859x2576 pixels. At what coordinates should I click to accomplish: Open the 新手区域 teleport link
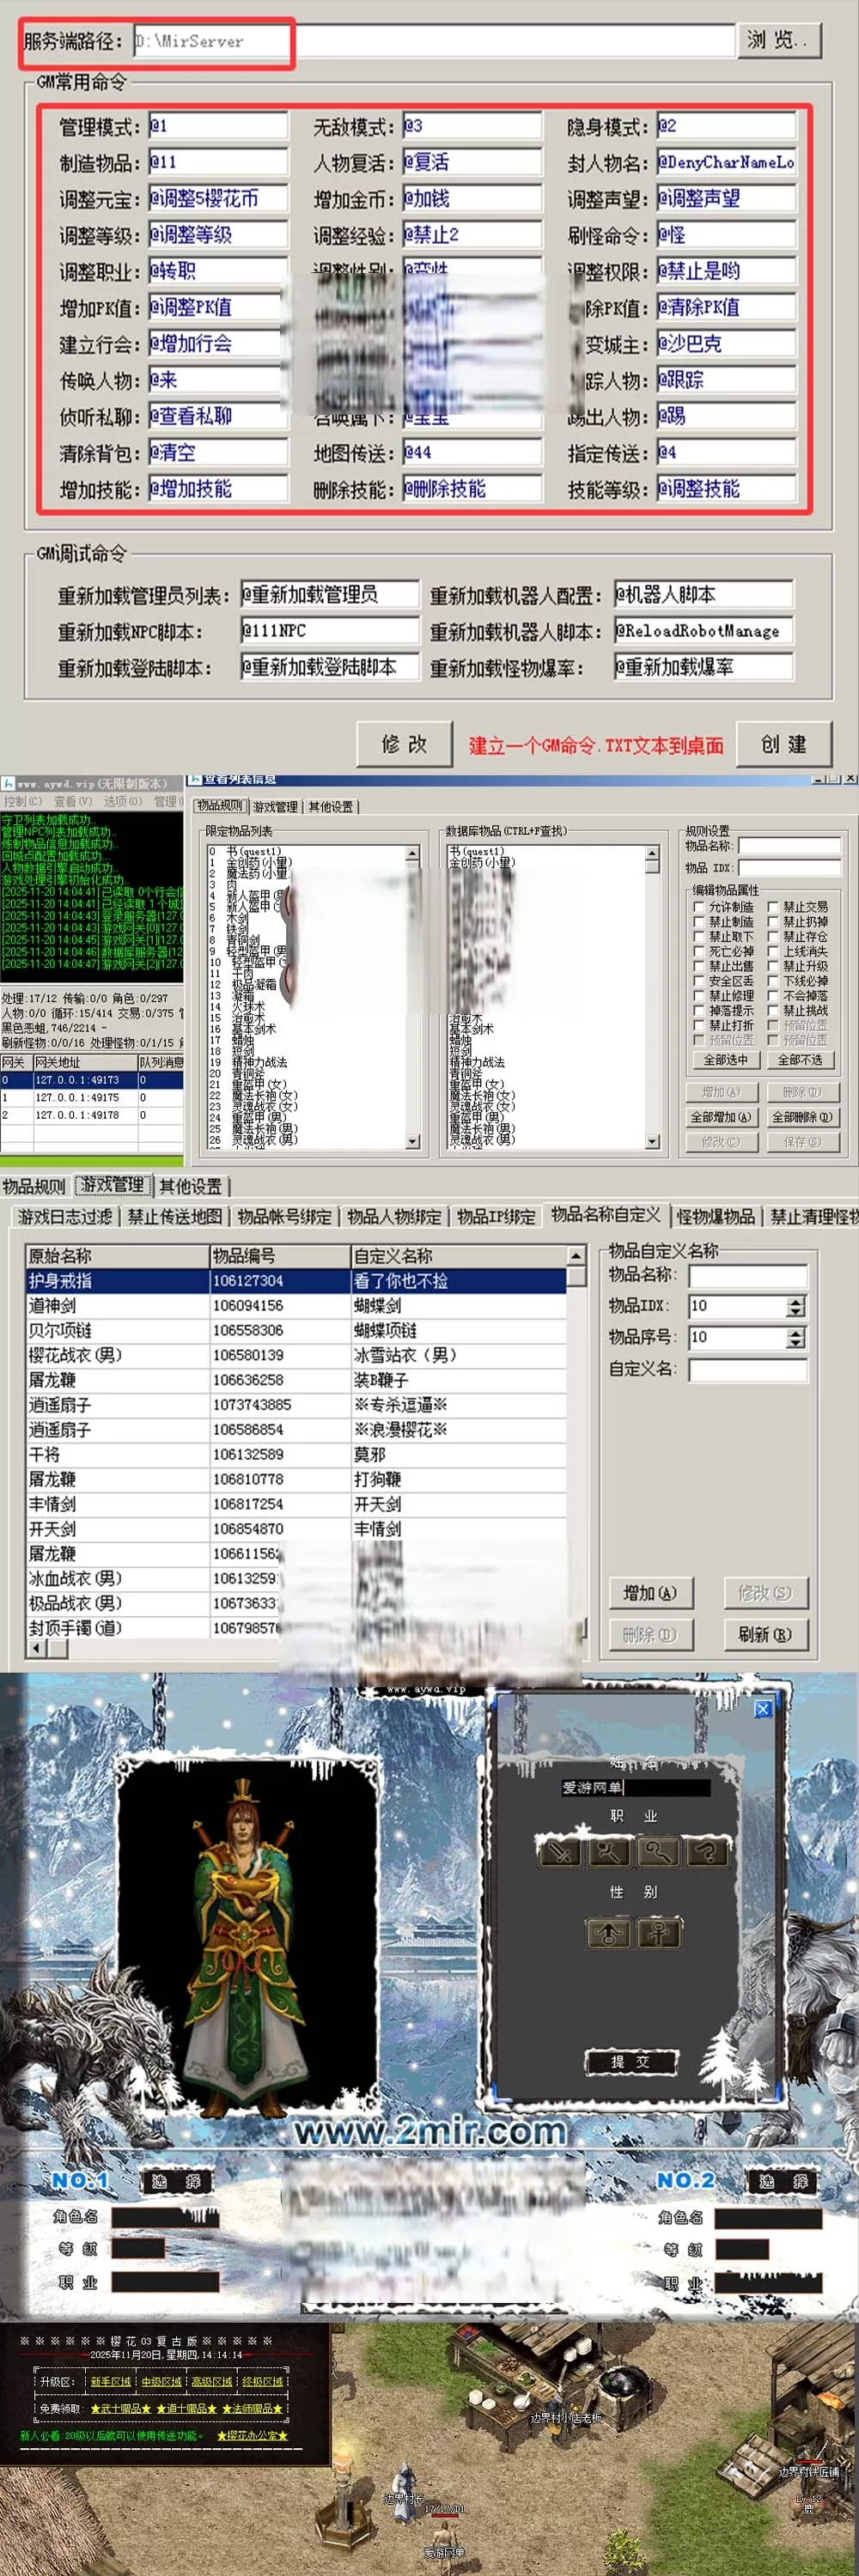click(111, 2381)
